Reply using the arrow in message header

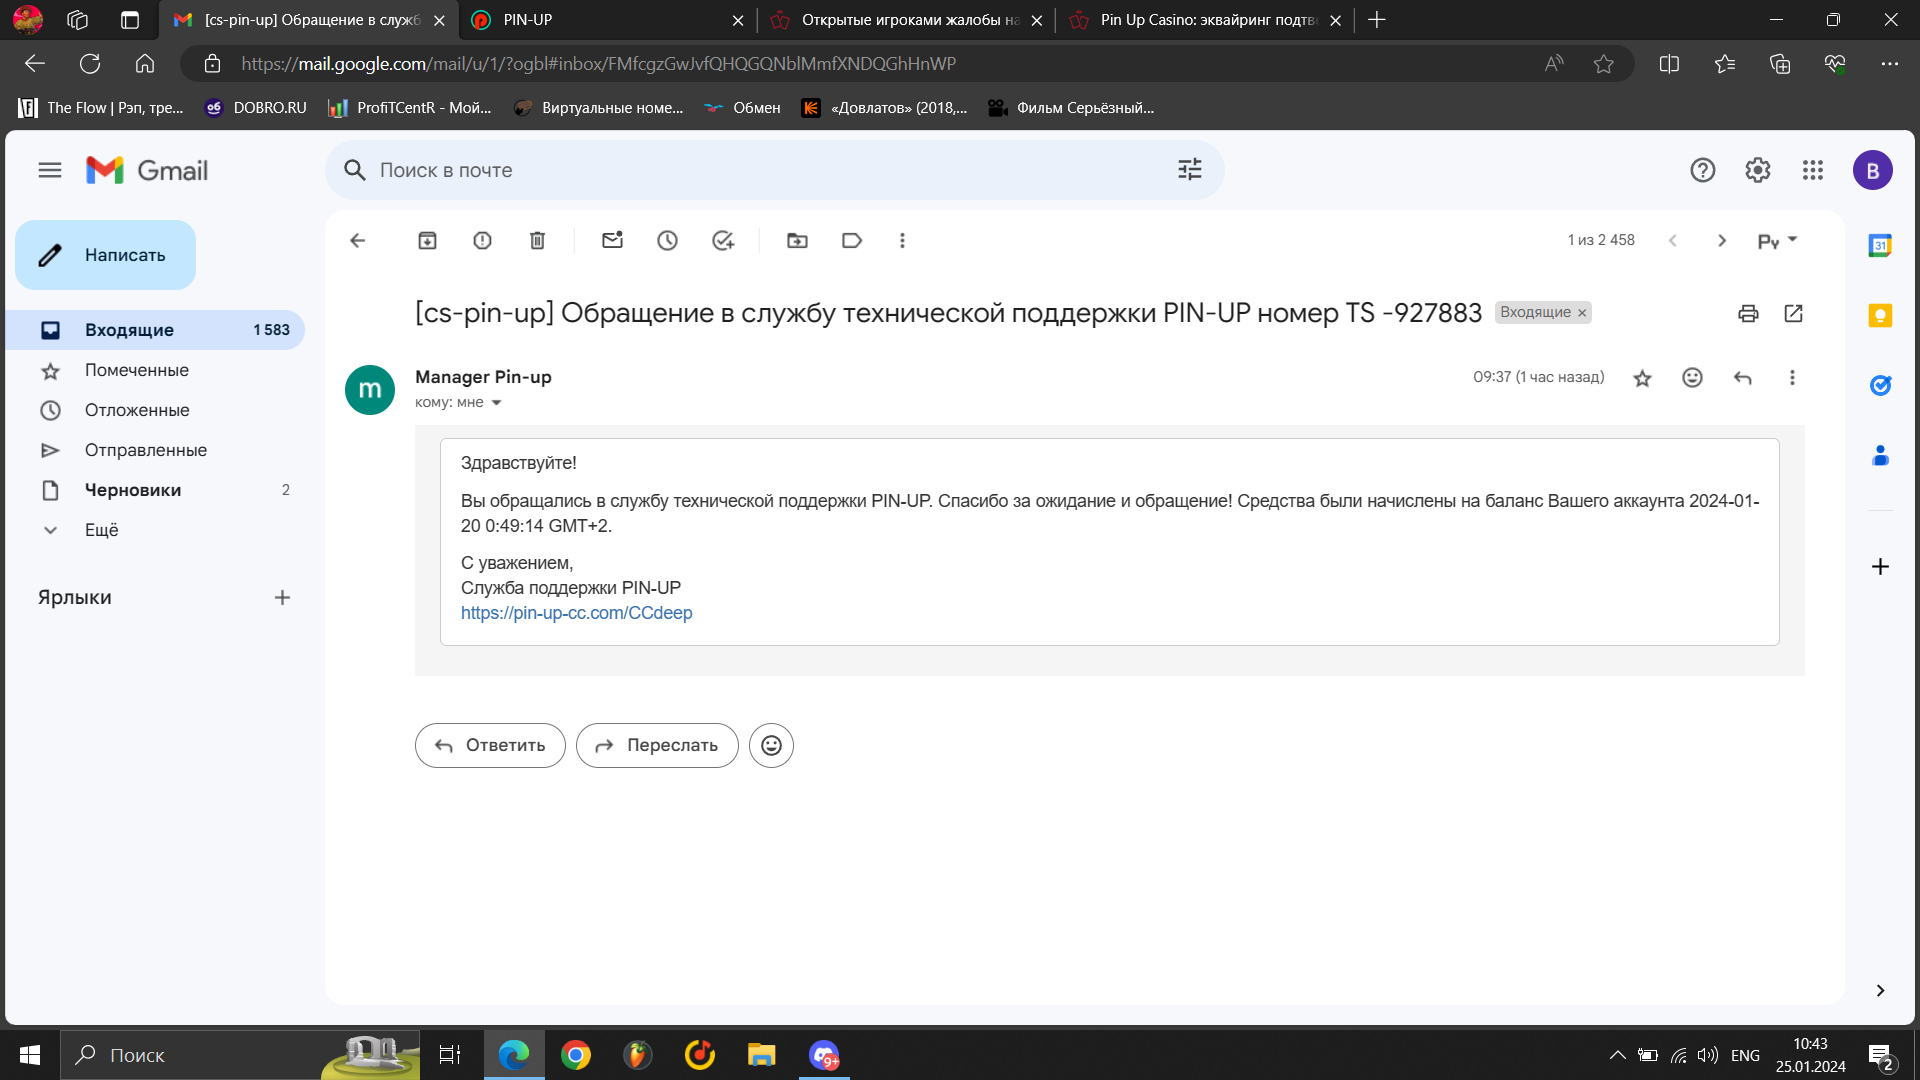tap(1742, 378)
